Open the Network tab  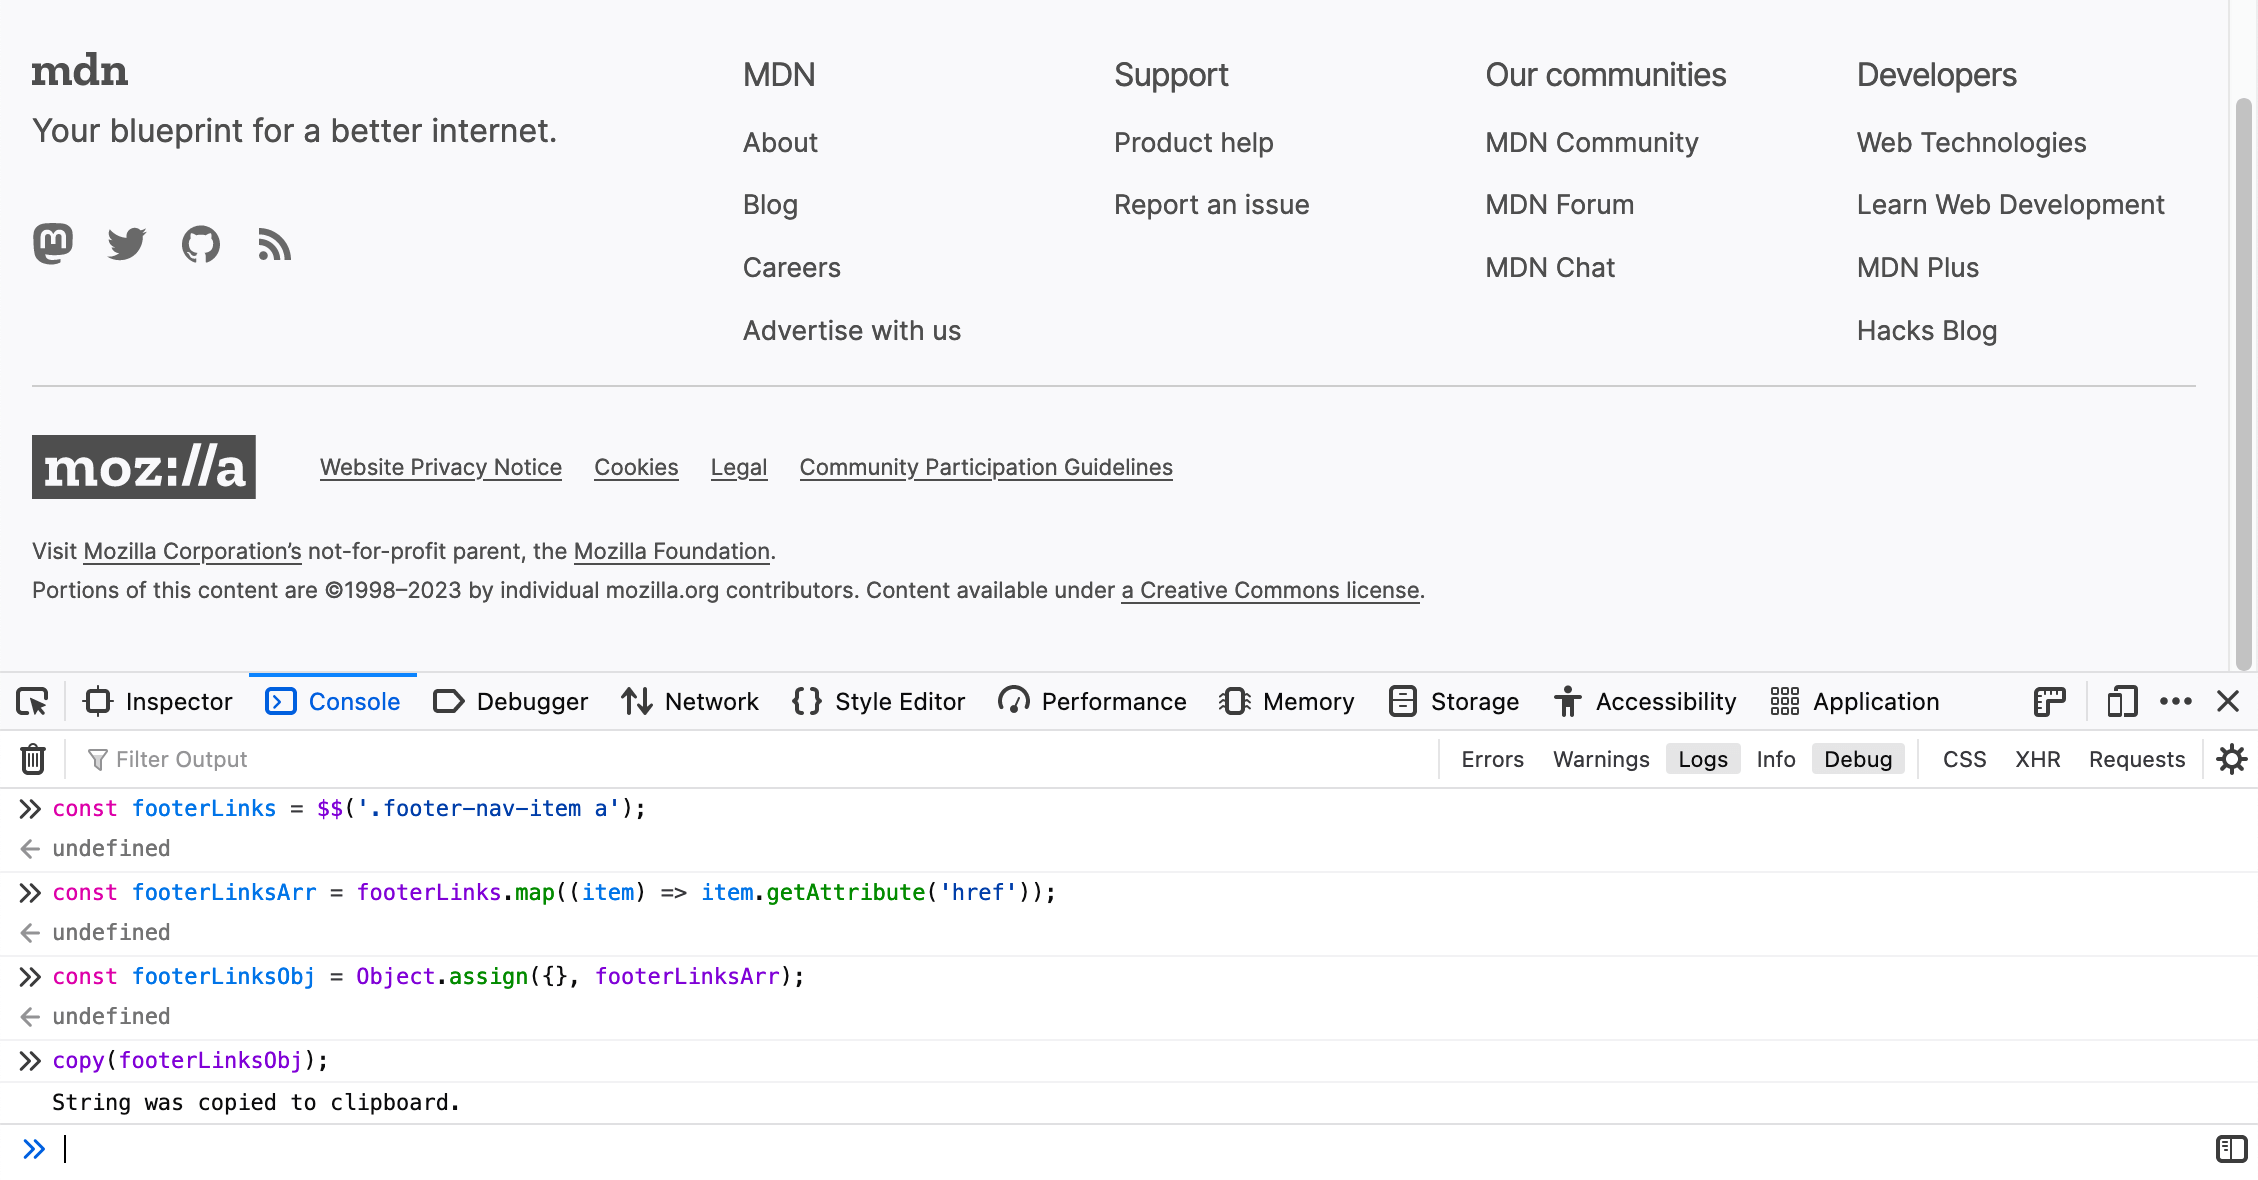[x=689, y=702]
